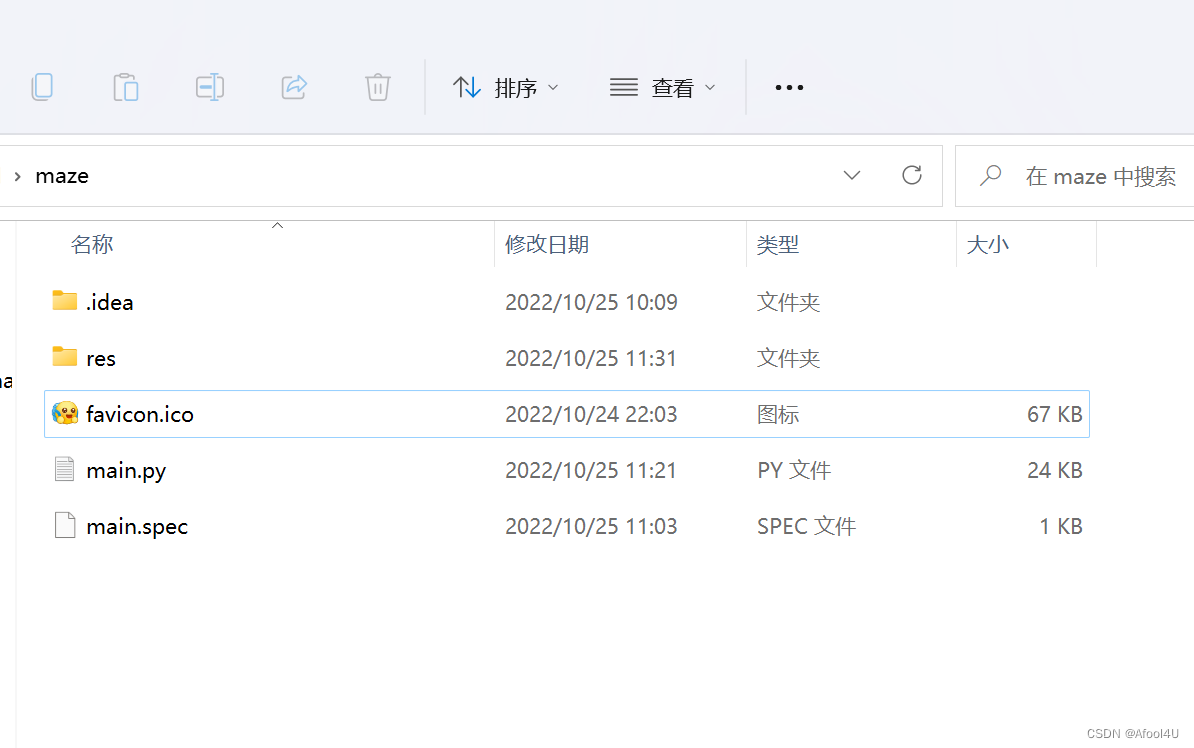Select the res folder

coord(101,358)
